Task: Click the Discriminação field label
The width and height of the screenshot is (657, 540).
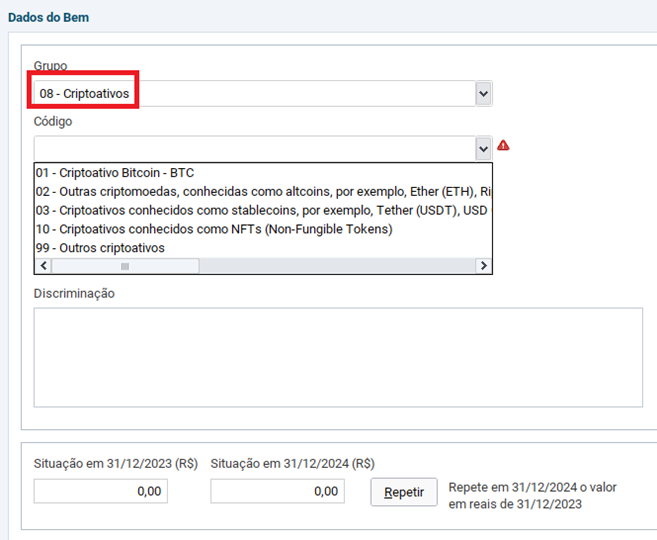Action: point(74,294)
